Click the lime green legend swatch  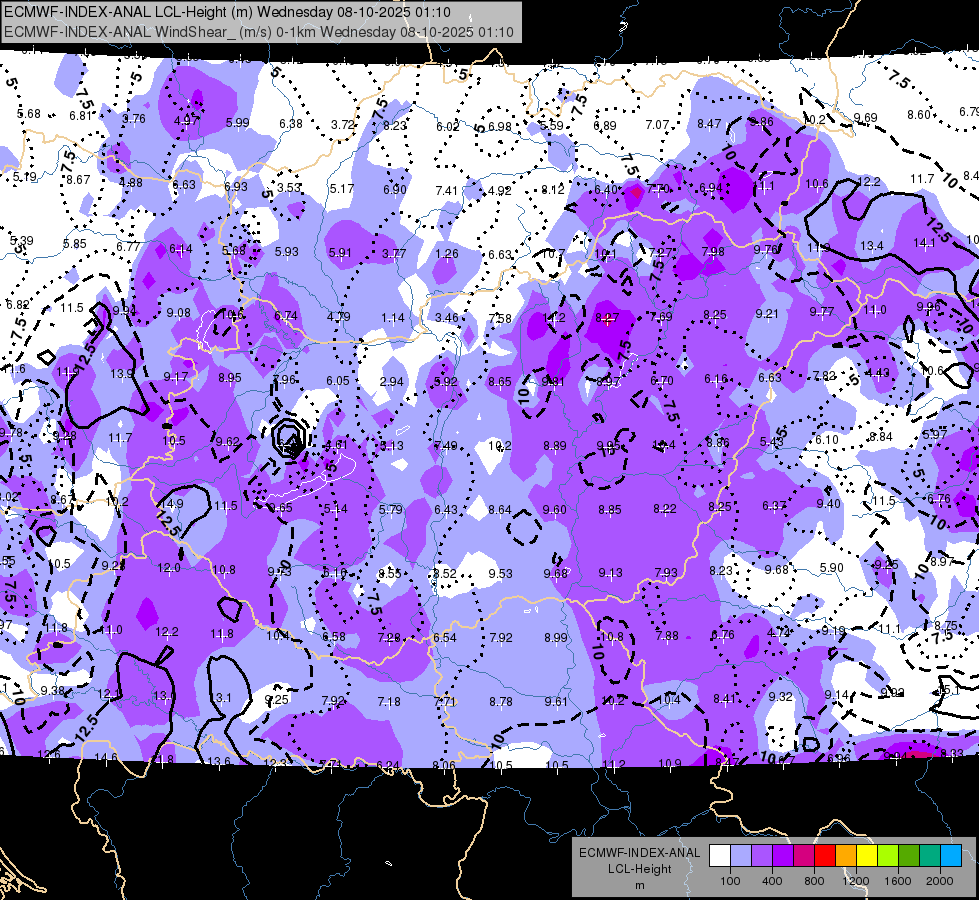(888, 856)
